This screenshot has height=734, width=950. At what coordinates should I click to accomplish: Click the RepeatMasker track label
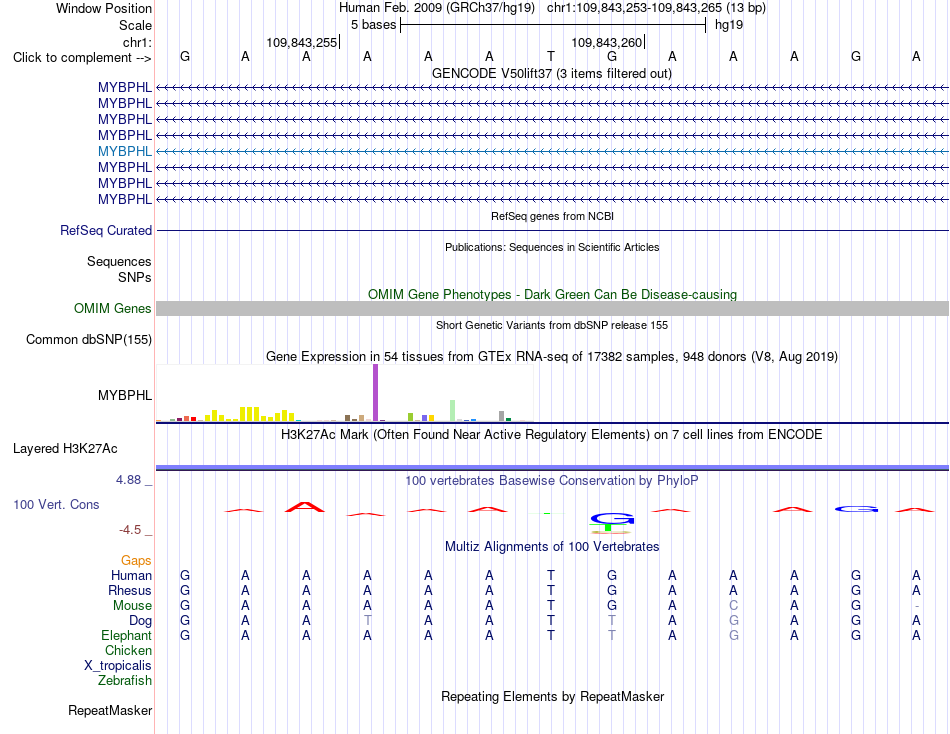point(110,710)
